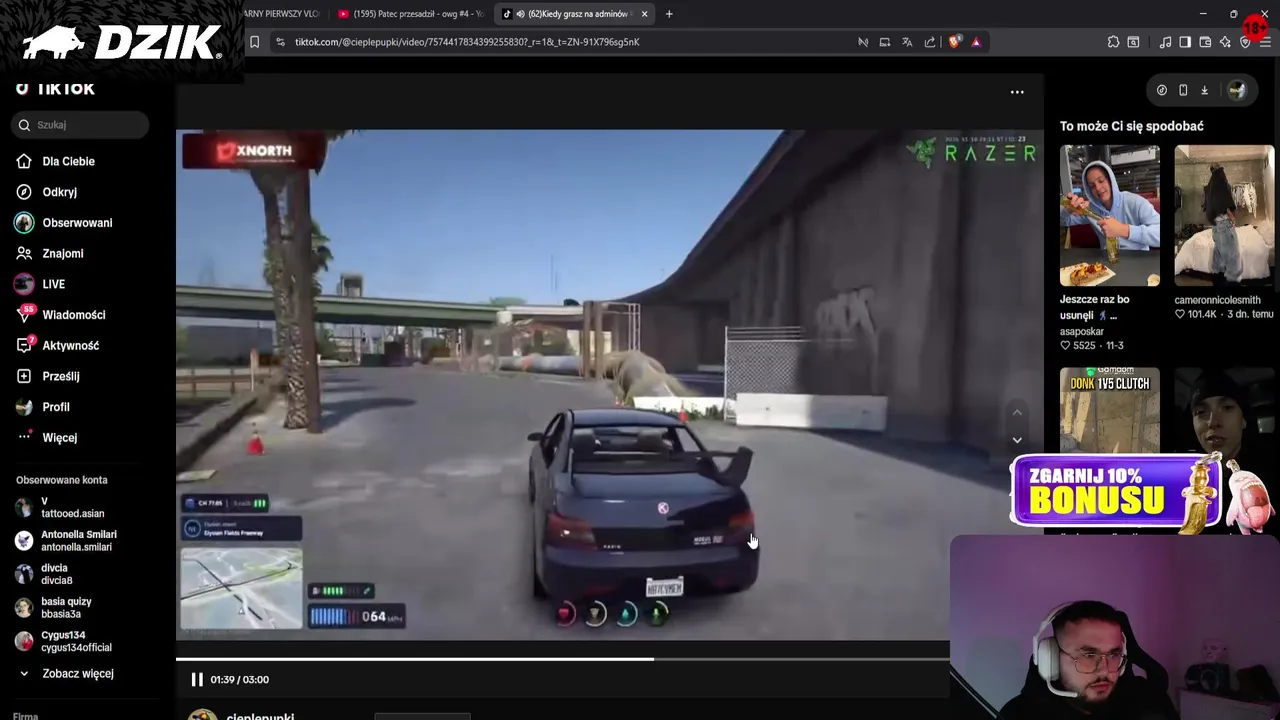1280x720 pixels.
Task: Click the search magnifier icon
Action: pos(24,125)
